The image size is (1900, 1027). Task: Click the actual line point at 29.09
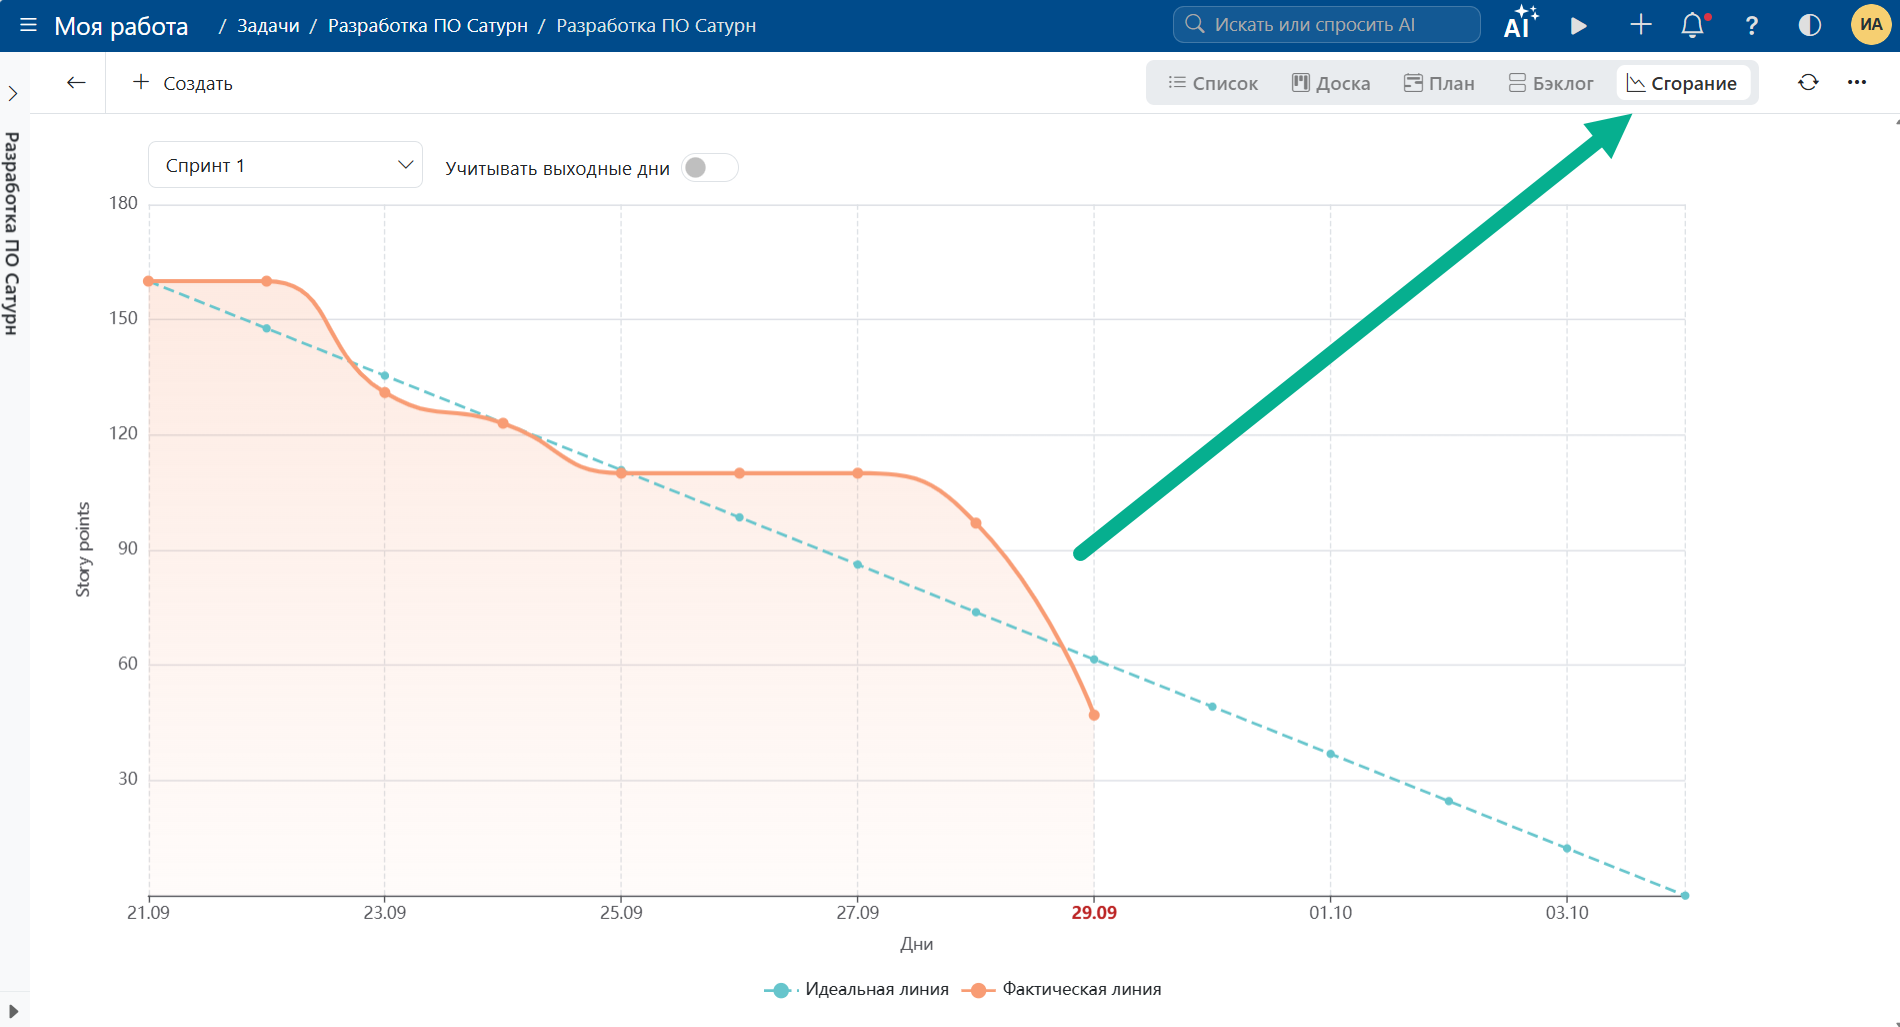click(x=1094, y=715)
